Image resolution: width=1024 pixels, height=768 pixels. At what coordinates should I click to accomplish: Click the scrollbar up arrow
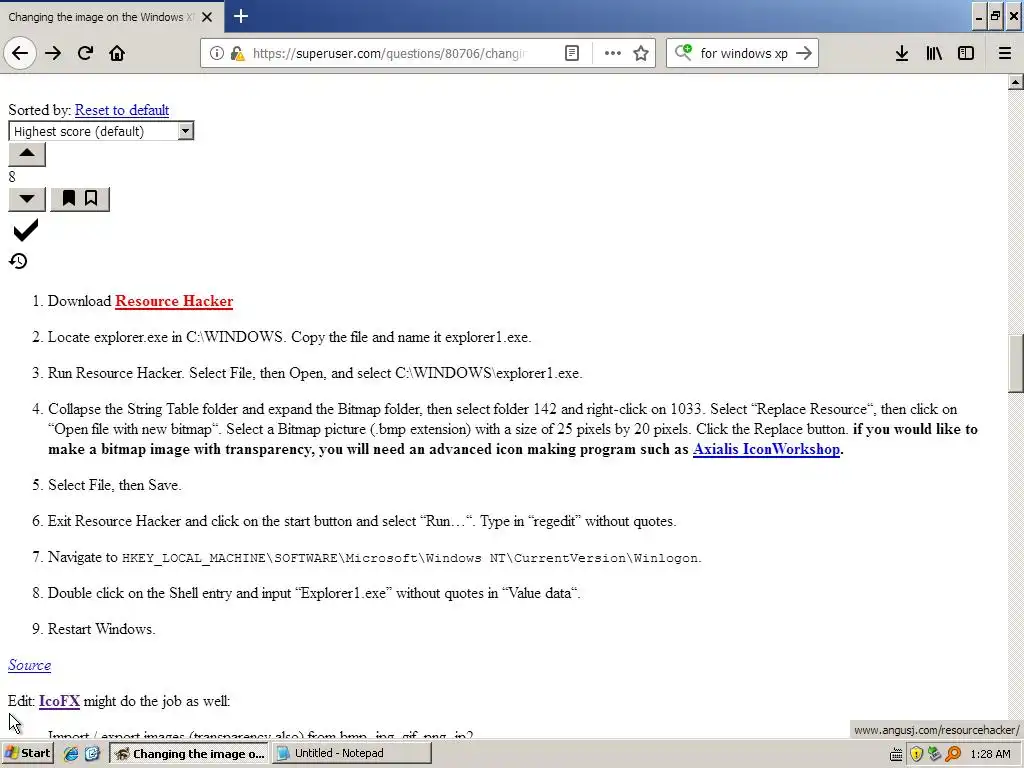[1016, 82]
